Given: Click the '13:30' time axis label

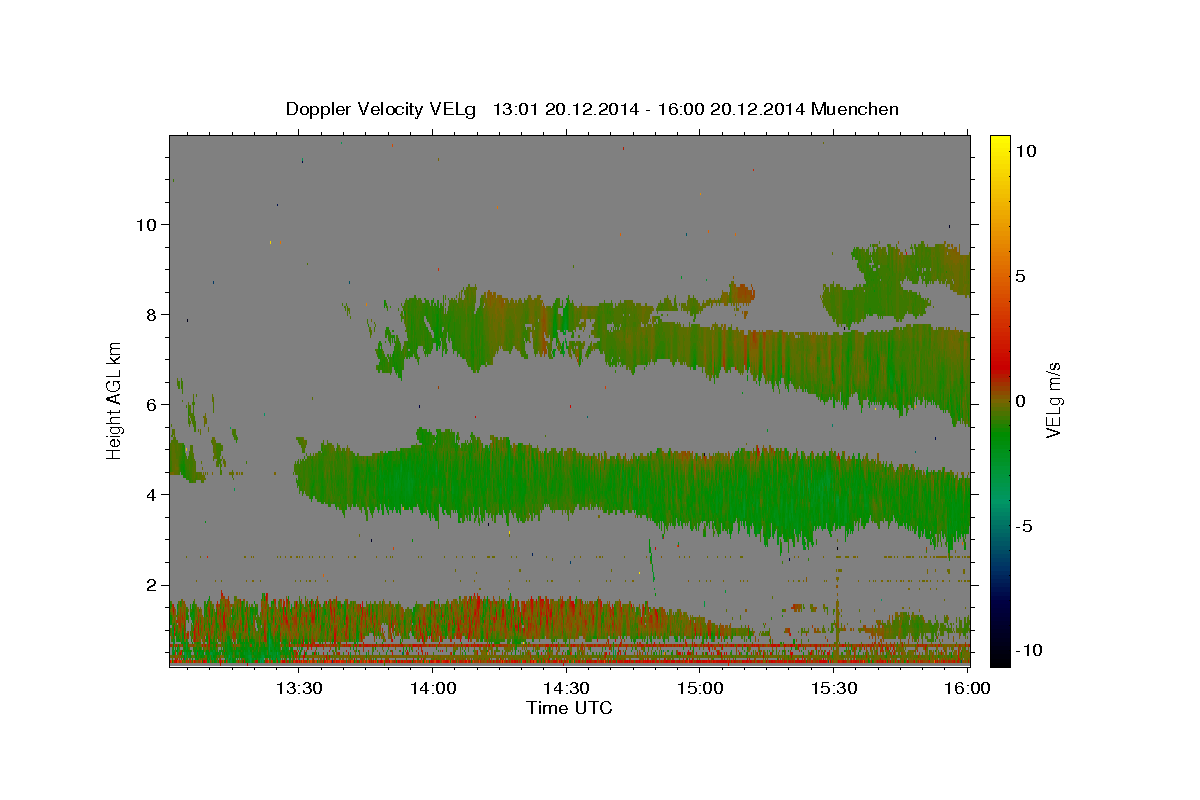Looking at the screenshot, I should click(x=298, y=688).
